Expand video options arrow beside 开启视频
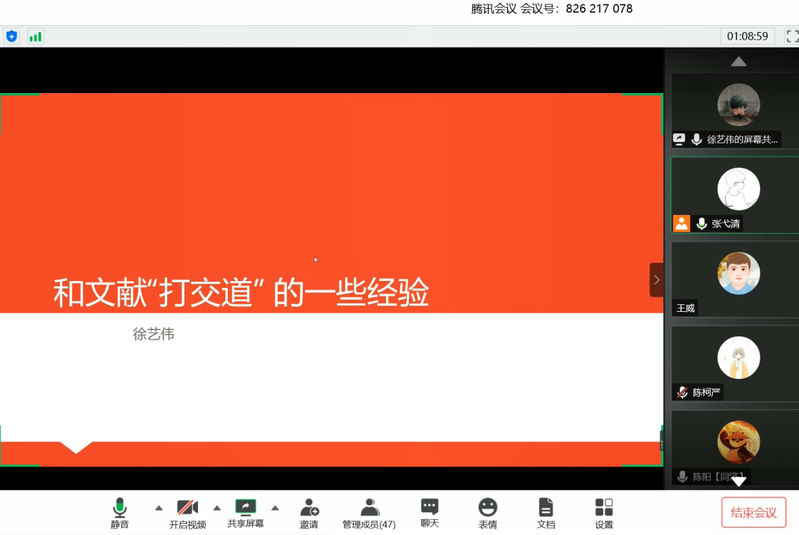 [217, 508]
